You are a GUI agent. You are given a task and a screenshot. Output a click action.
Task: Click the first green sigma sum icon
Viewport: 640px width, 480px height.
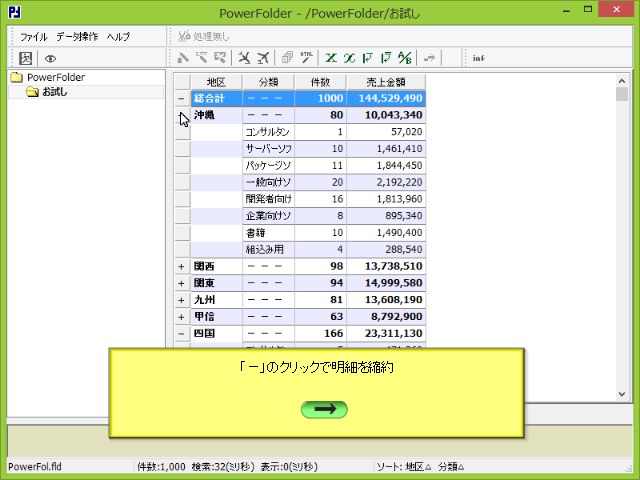331,58
